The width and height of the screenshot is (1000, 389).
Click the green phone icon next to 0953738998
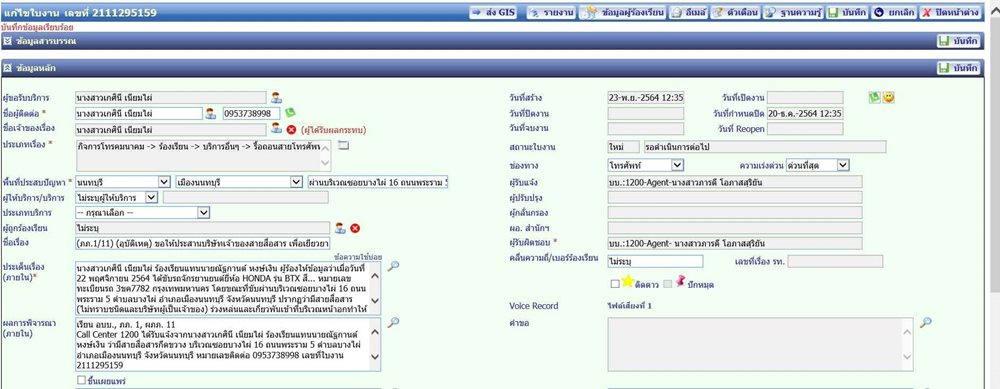290,113
